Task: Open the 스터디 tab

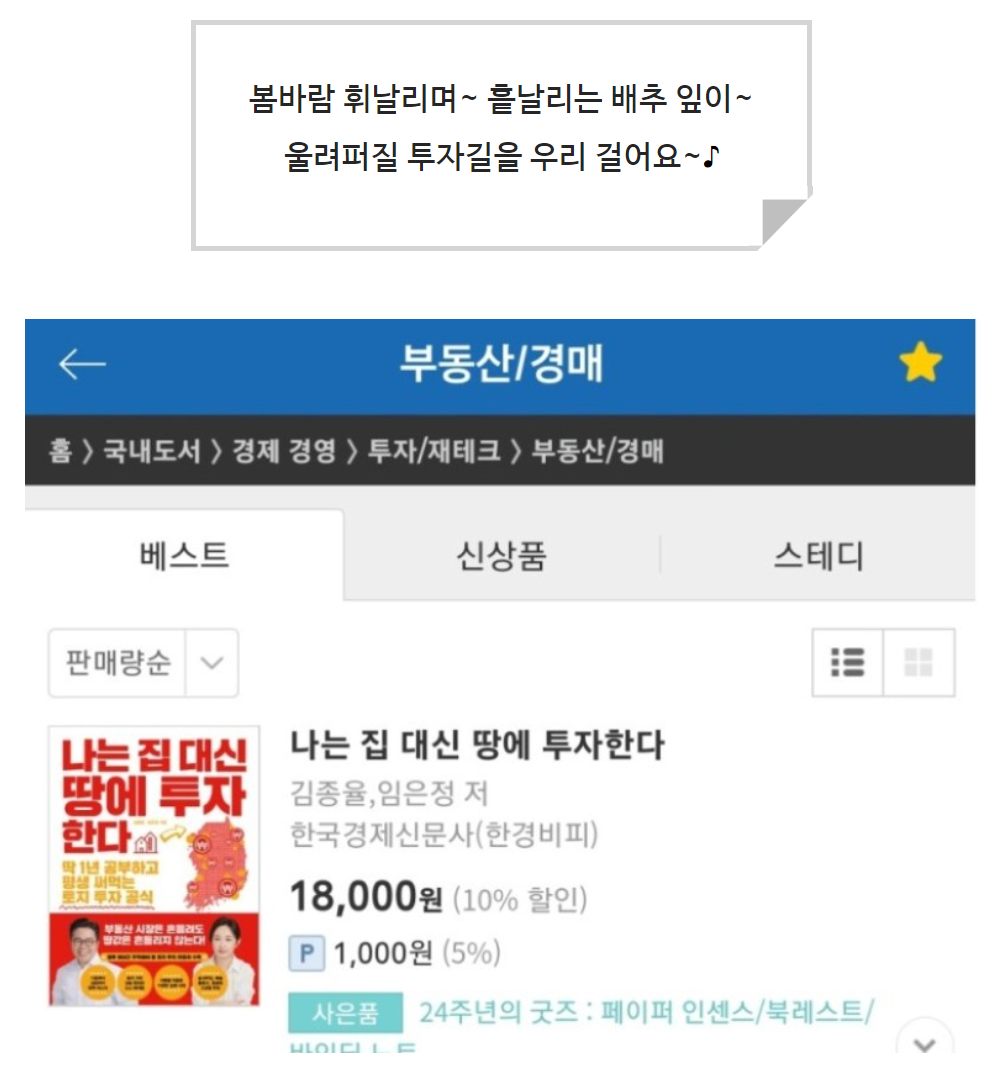Action: point(818,556)
